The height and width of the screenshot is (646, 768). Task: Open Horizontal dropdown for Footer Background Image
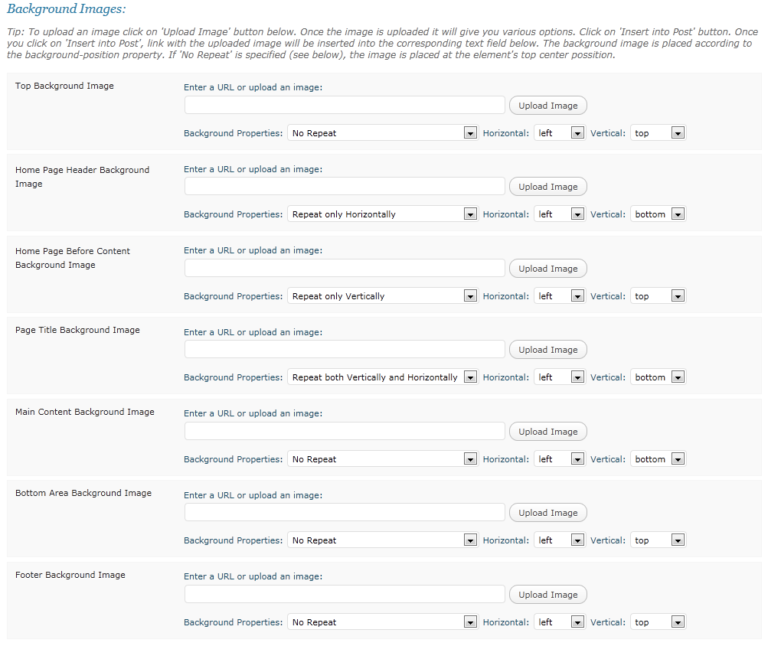click(559, 622)
